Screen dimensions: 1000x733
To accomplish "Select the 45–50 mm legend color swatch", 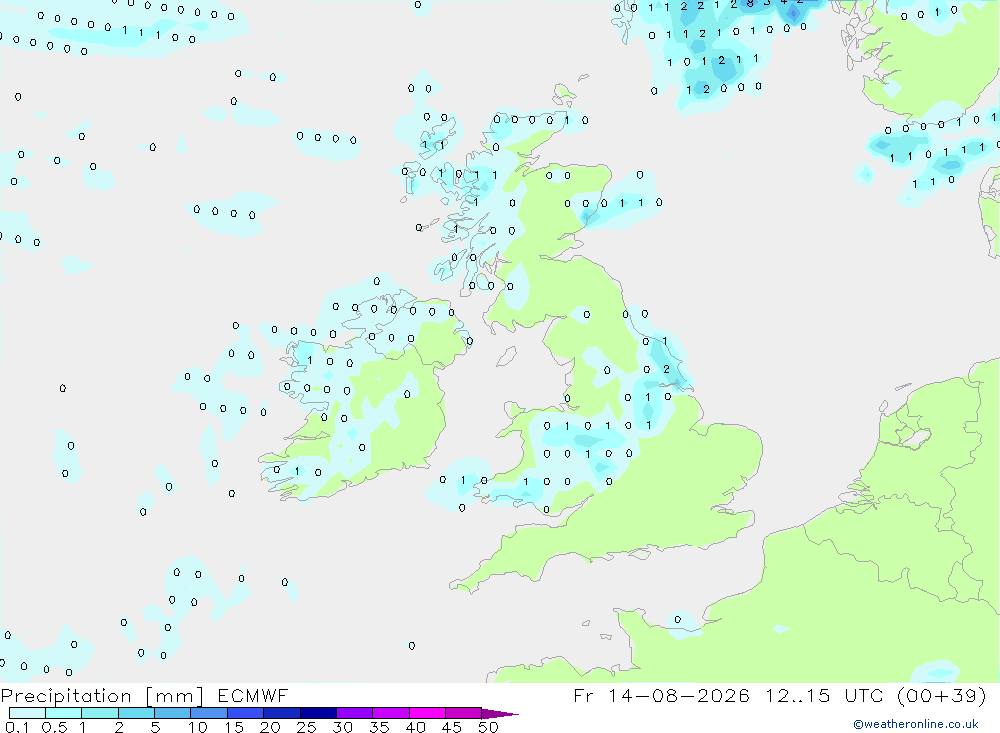I will tap(464, 713).
